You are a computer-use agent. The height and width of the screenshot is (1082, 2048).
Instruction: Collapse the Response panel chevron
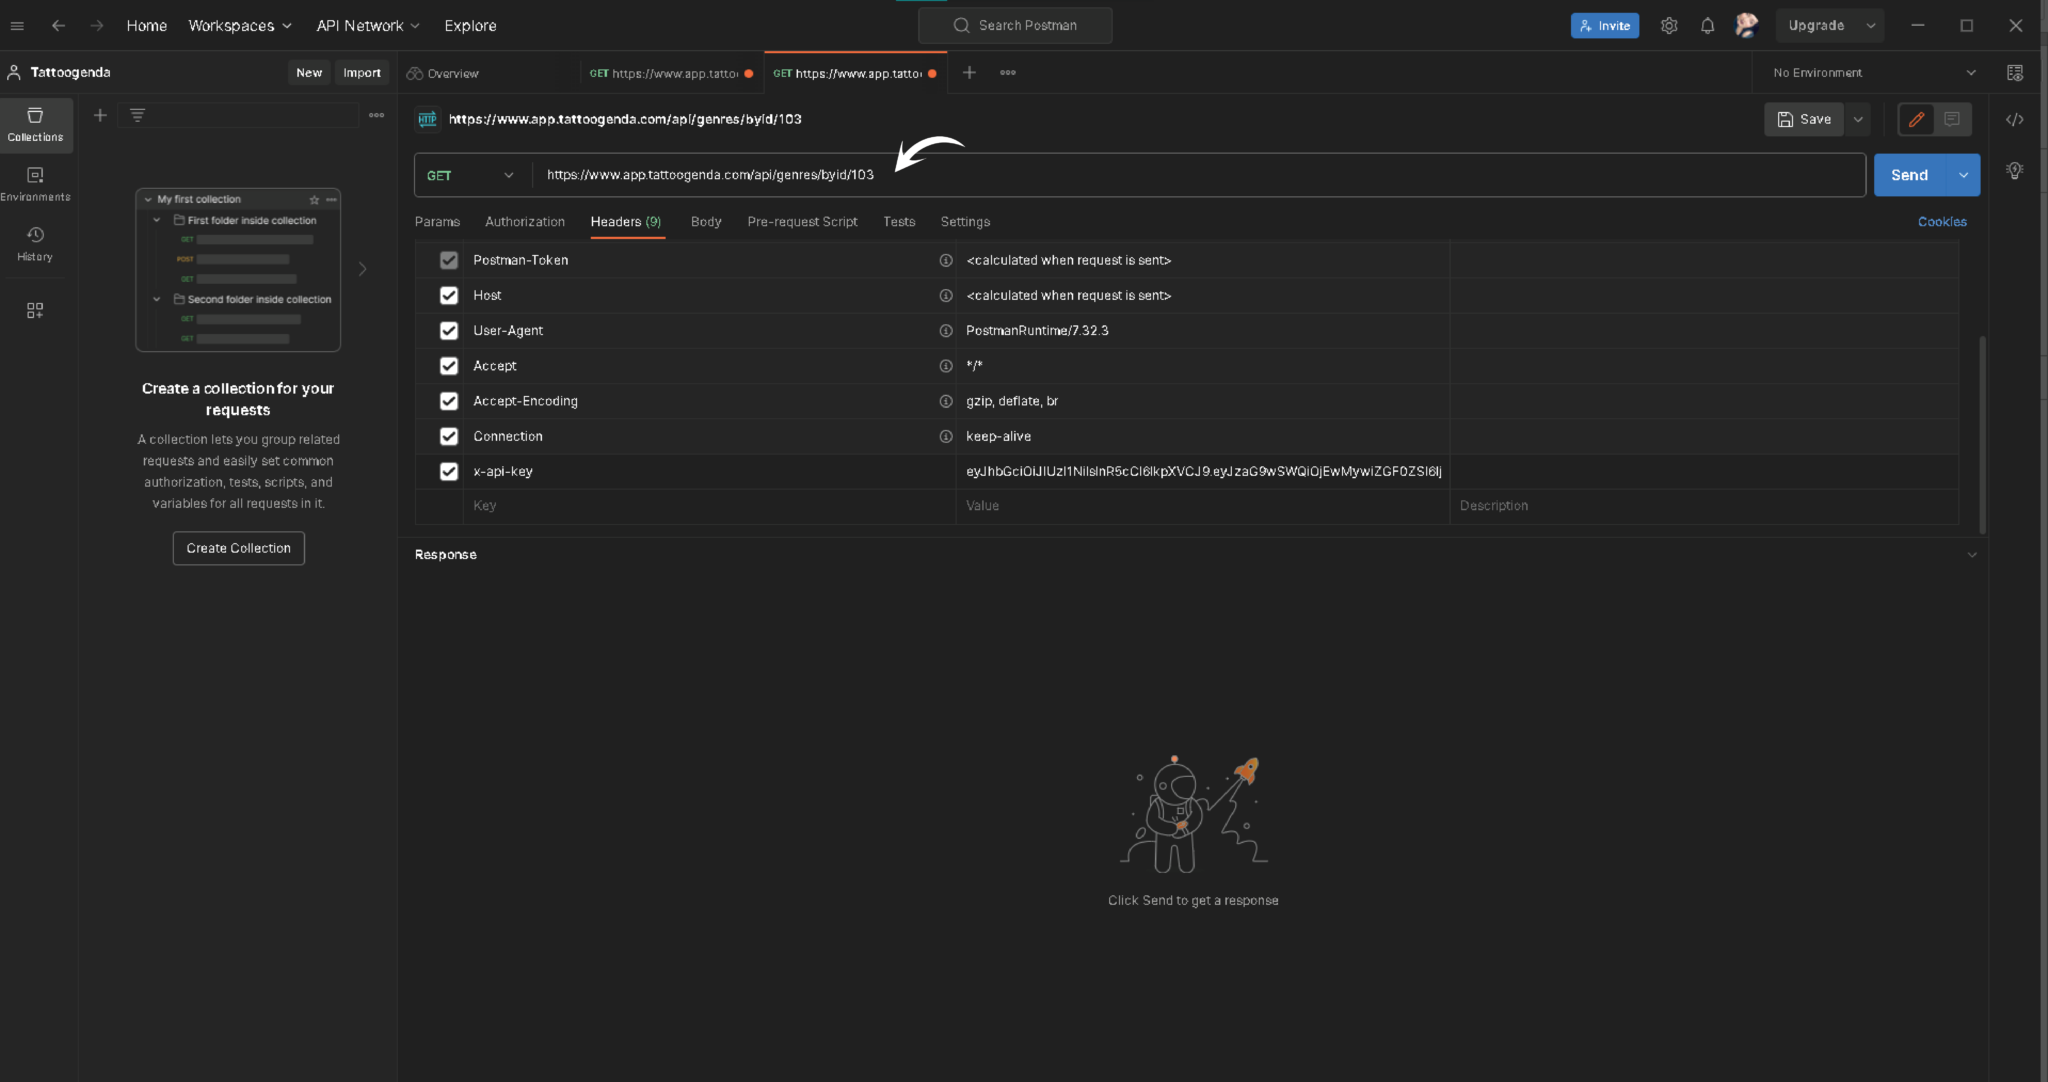tap(1972, 555)
